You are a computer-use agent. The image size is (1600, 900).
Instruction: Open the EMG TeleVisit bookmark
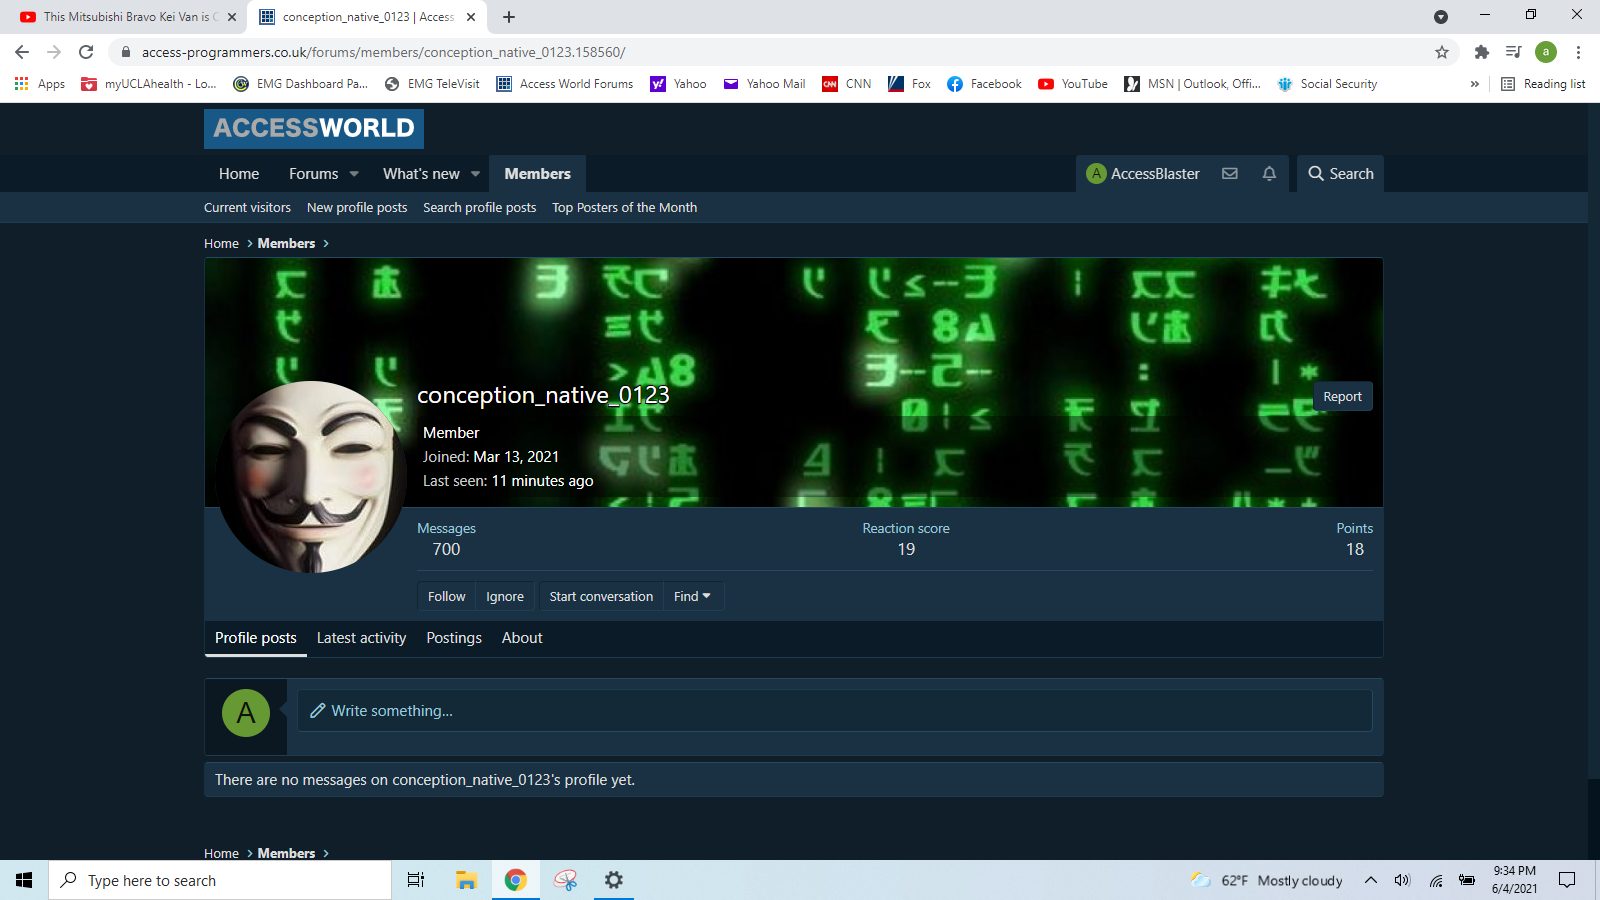432,84
